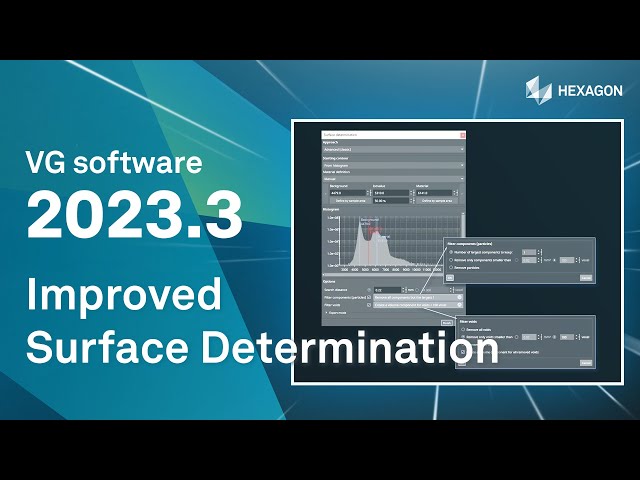Open the Material definition dropdown
The width and height of the screenshot is (640, 480).
pos(393,179)
